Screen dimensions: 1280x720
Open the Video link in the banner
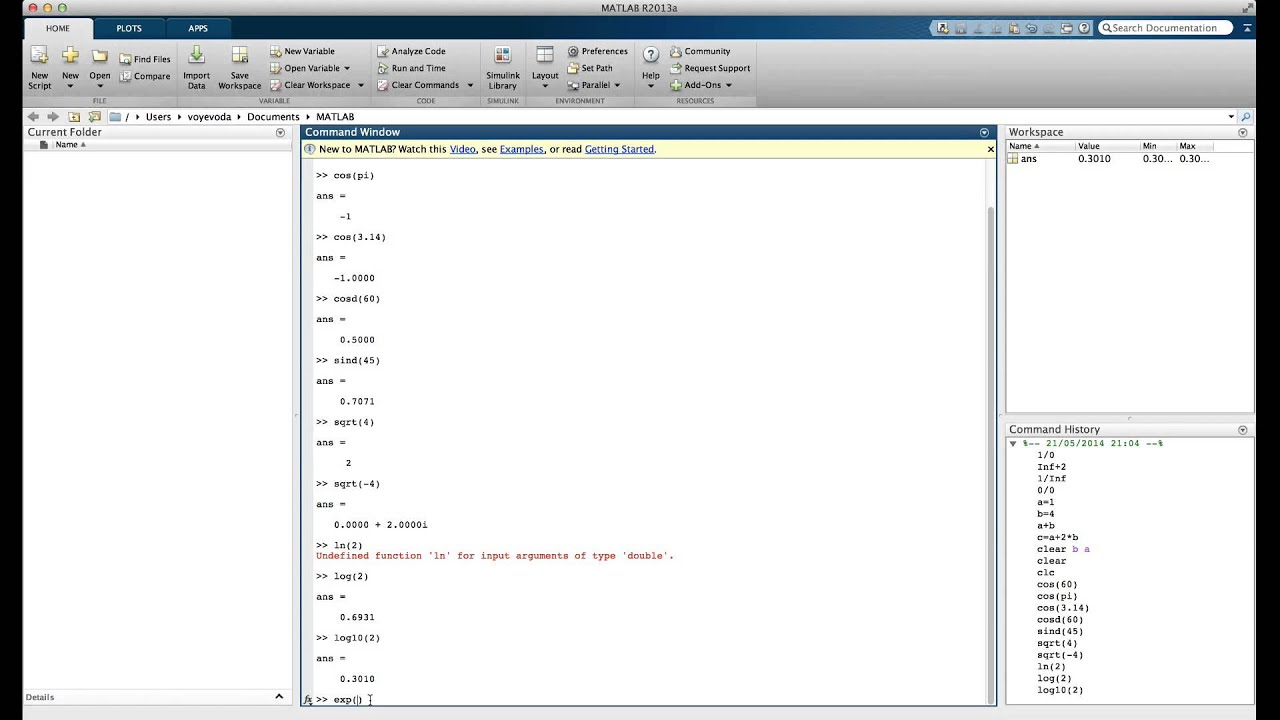(x=462, y=149)
